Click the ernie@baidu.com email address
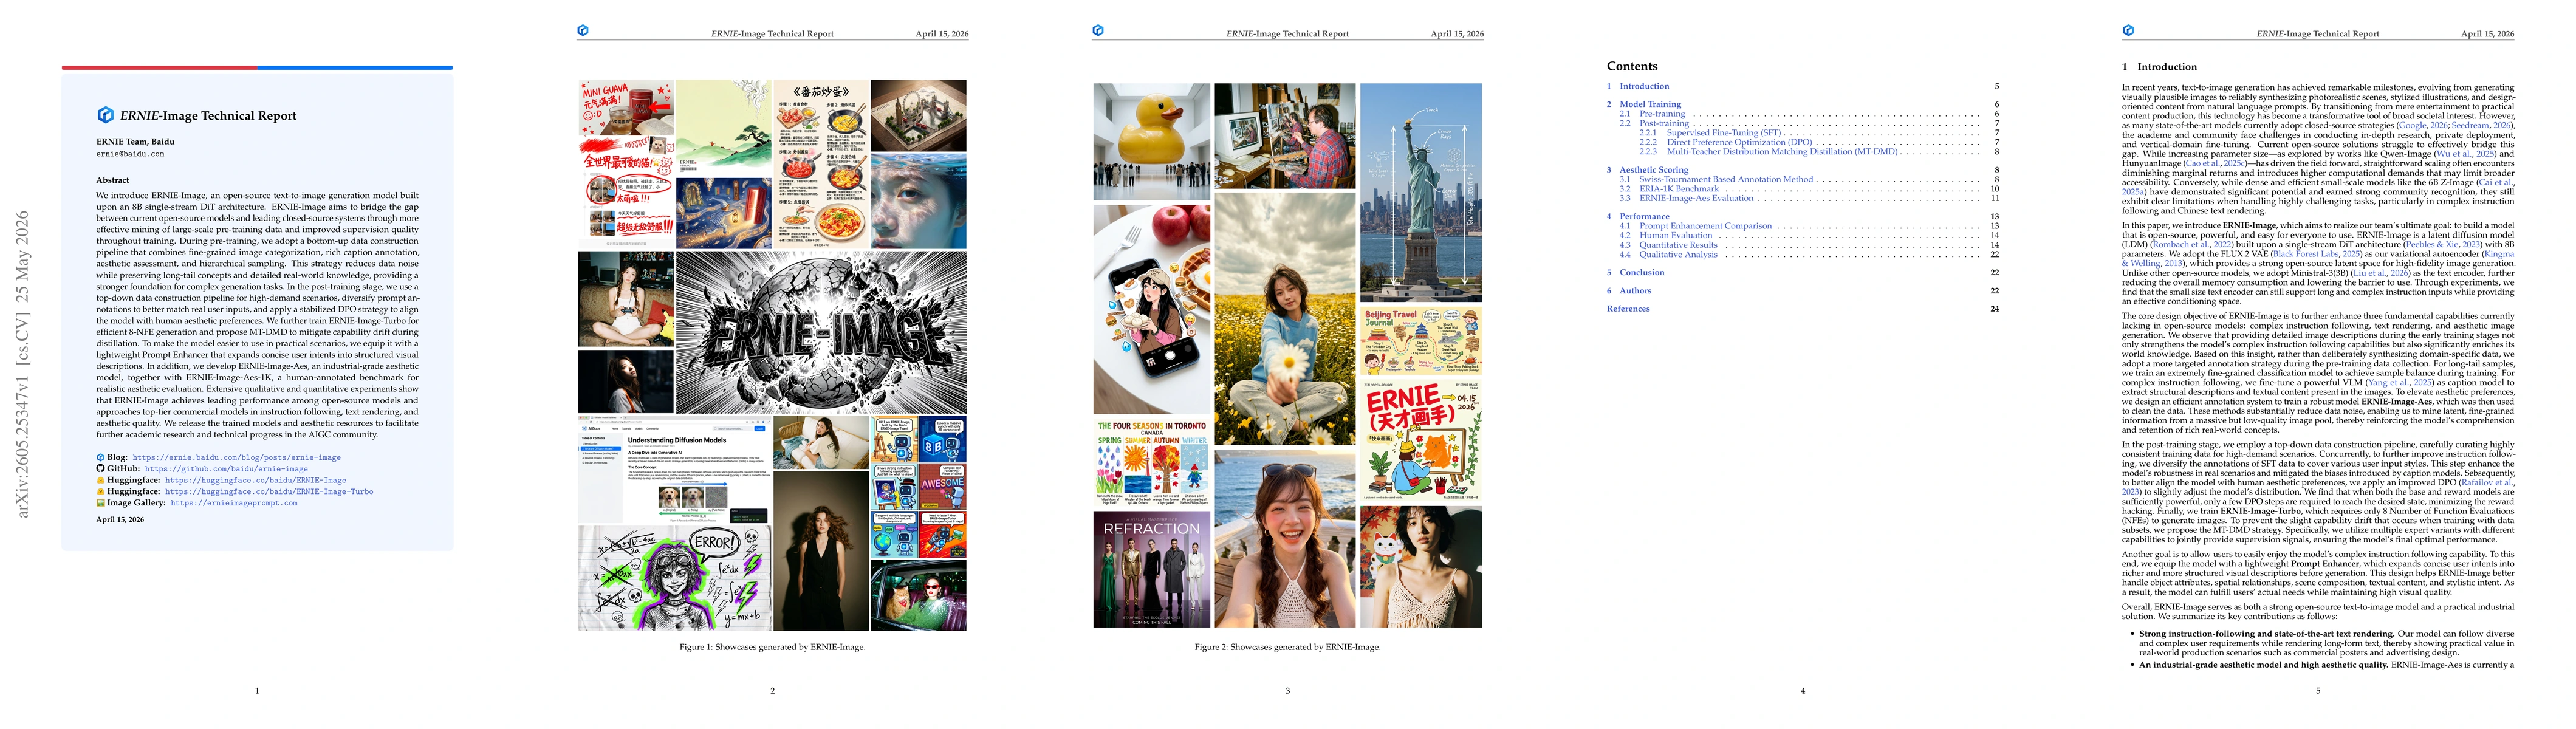The width and height of the screenshot is (2576, 729). point(130,154)
